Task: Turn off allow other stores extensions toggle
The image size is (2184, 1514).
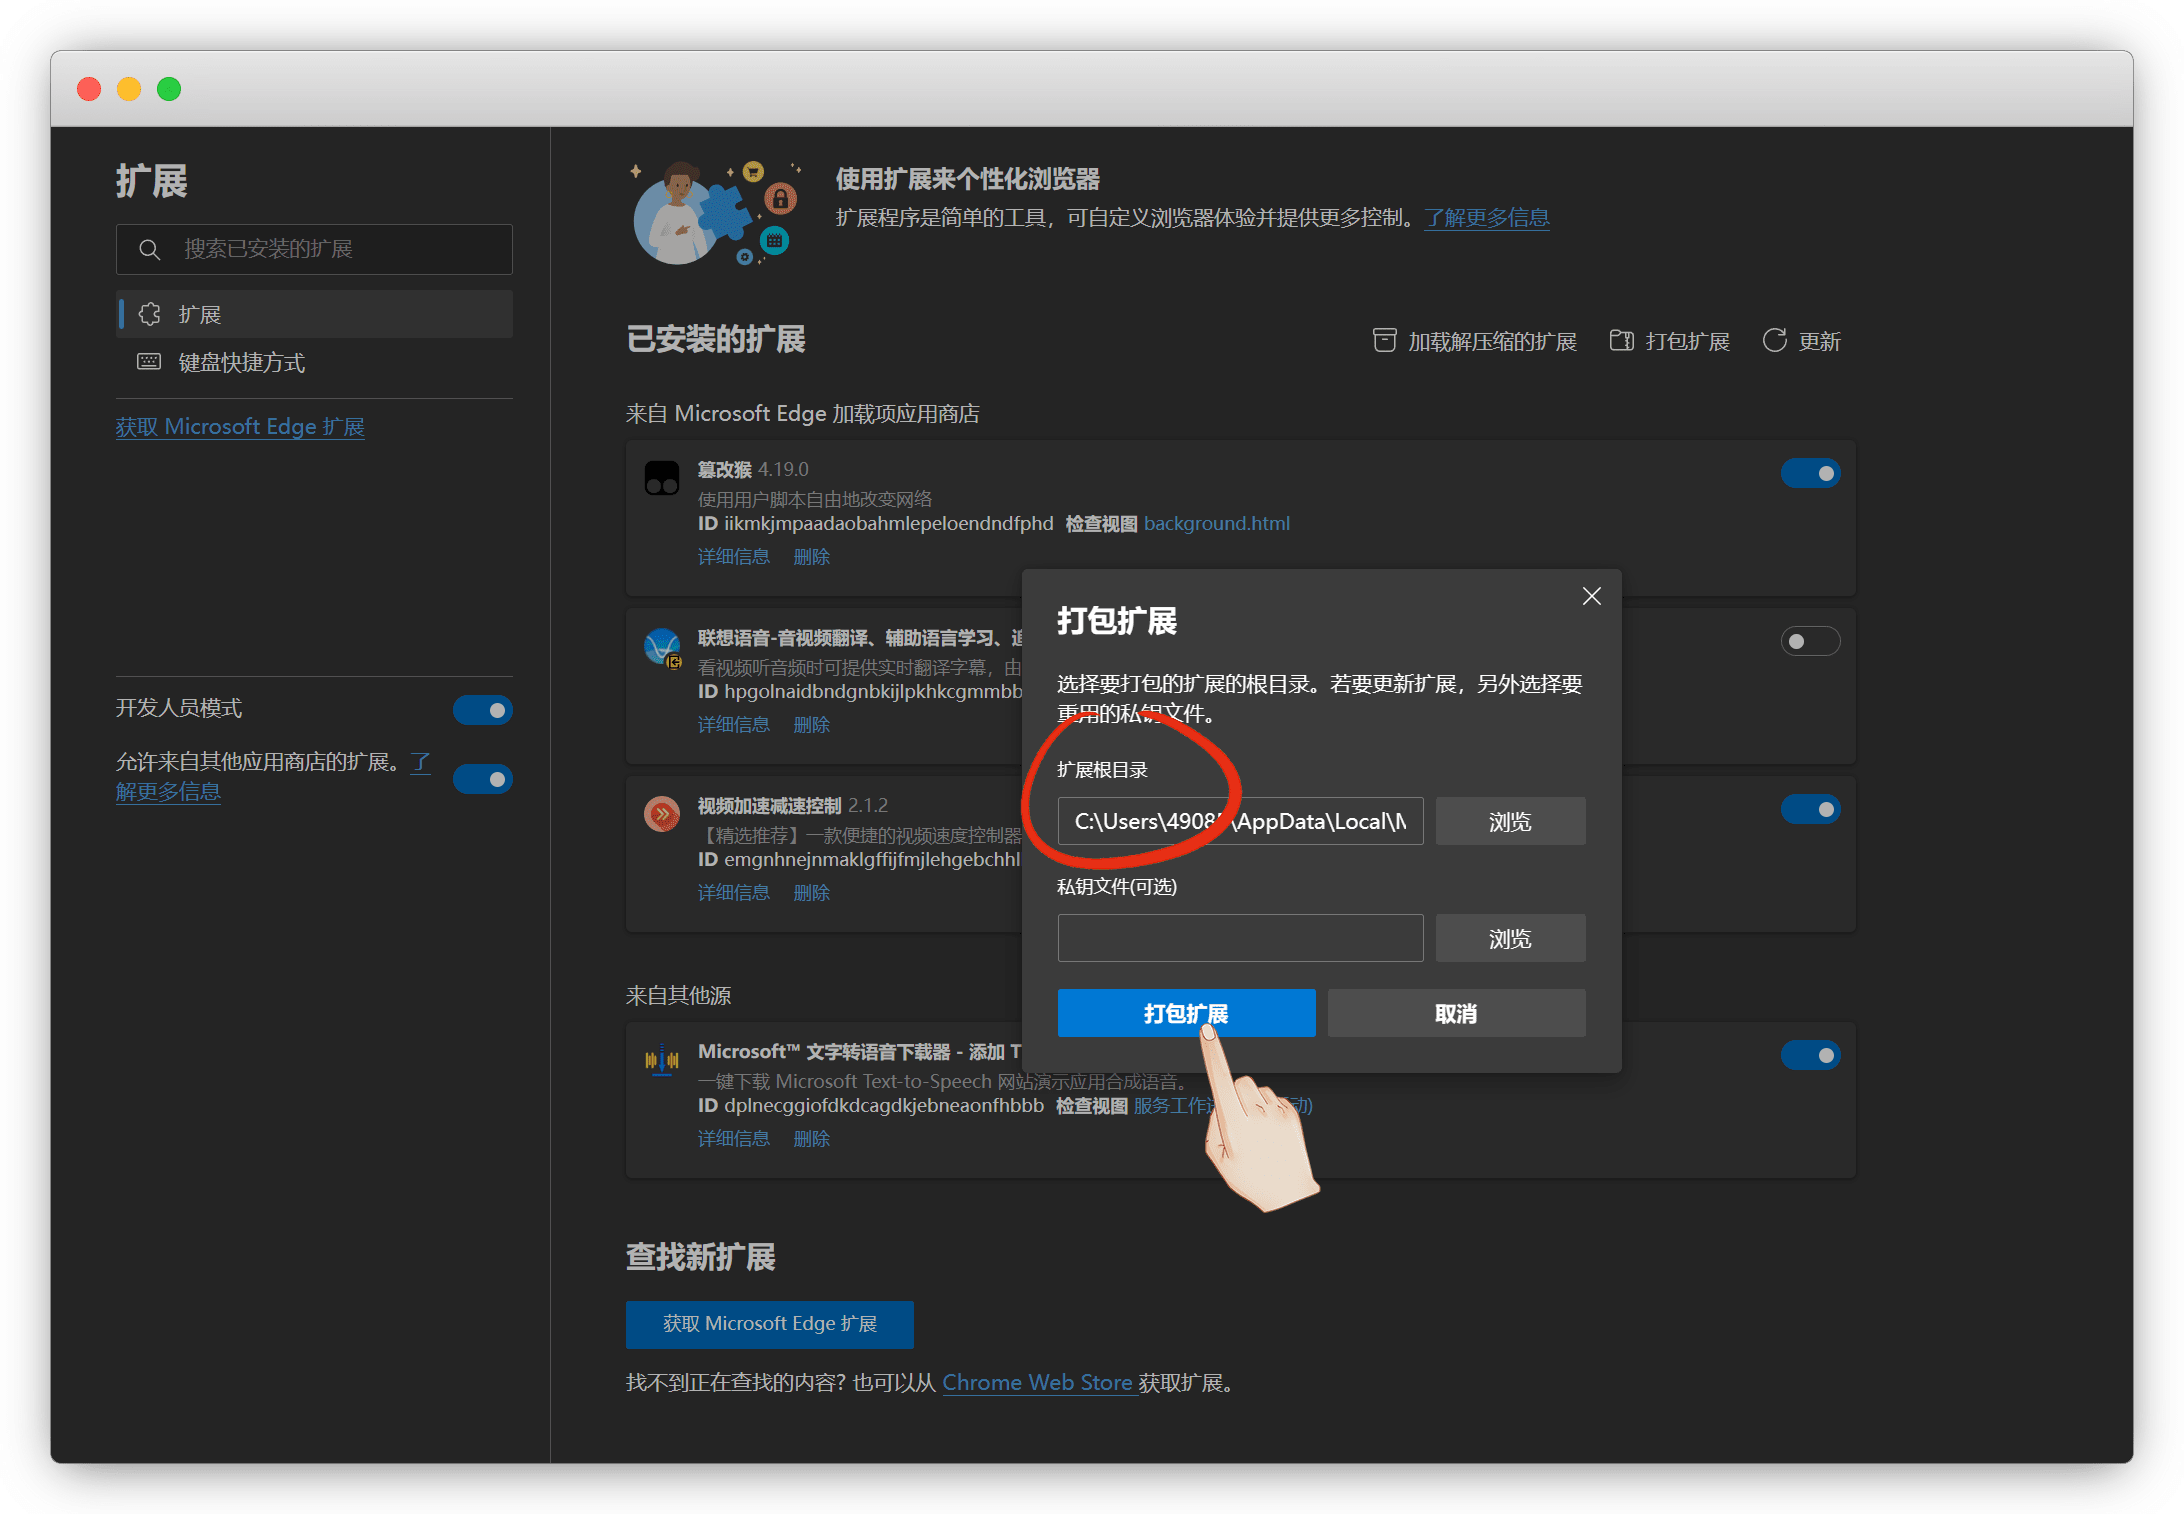Action: pos(482,778)
